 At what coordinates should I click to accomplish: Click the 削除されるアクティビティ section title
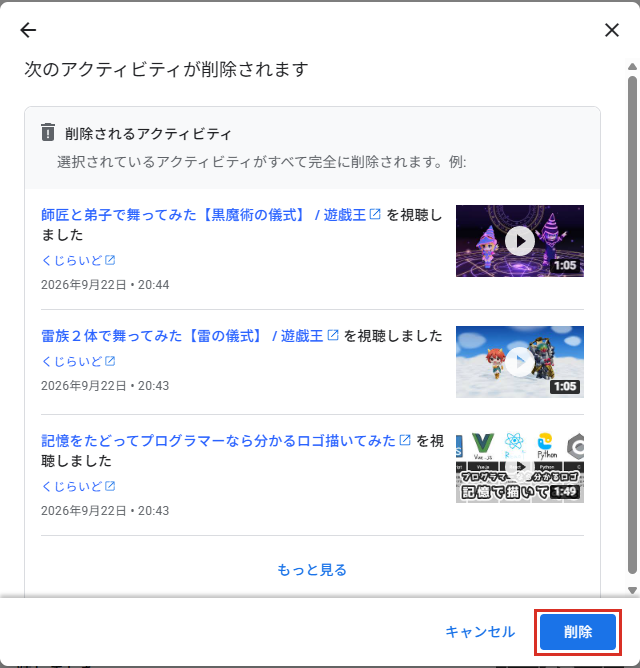tap(148, 134)
